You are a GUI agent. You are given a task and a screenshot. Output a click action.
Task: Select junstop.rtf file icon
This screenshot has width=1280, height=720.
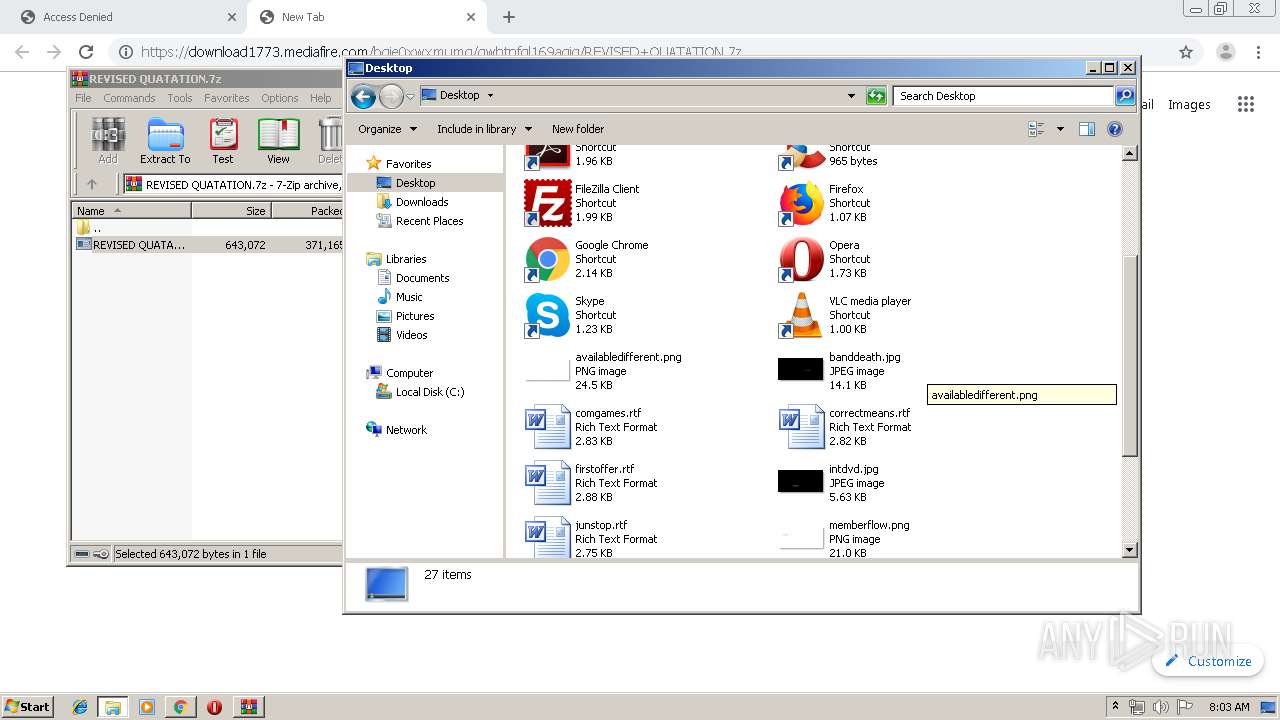(x=547, y=537)
